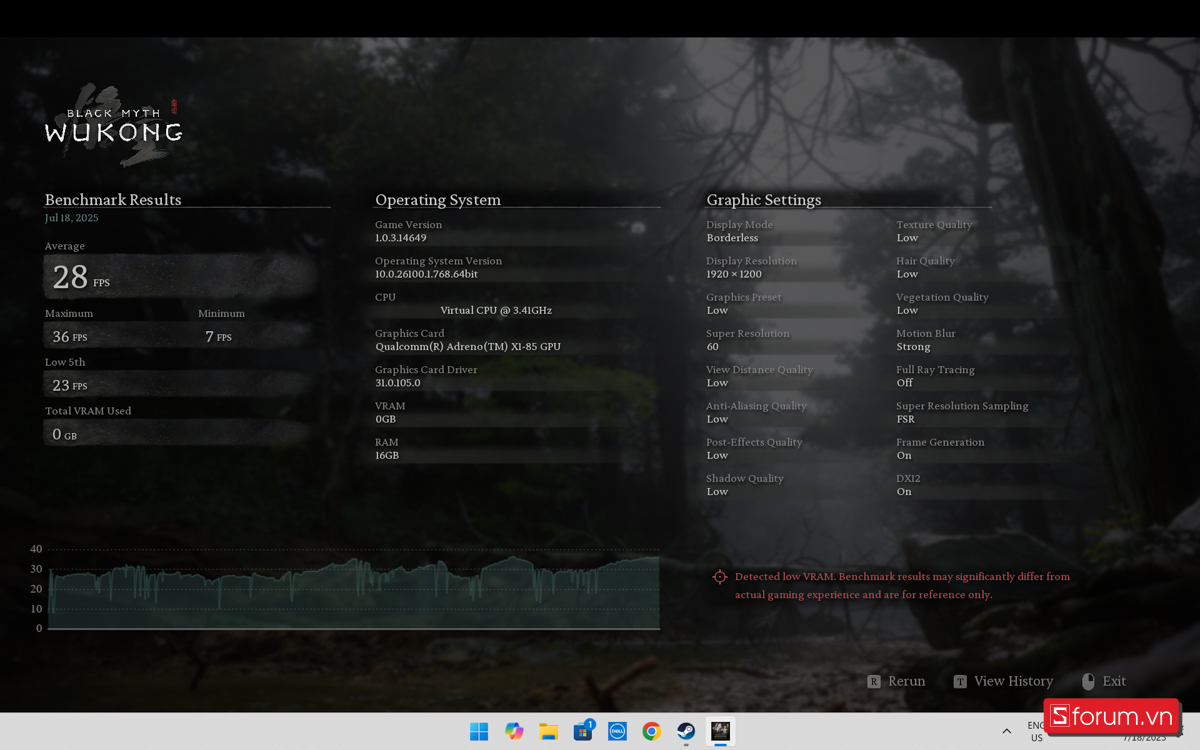Click the Total VRAM Used "0 GB" value

click(x=64, y=434)
